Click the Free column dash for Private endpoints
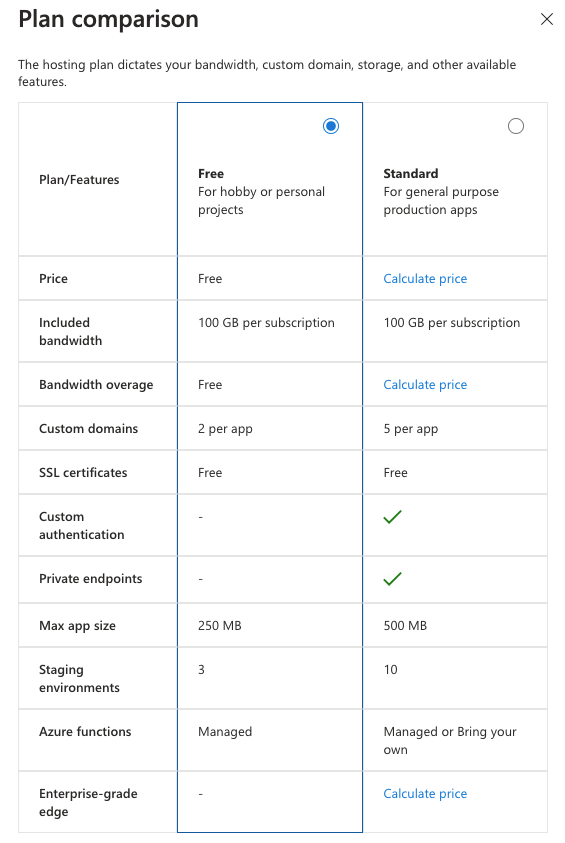The image size is (565, 843). point(201,579)
